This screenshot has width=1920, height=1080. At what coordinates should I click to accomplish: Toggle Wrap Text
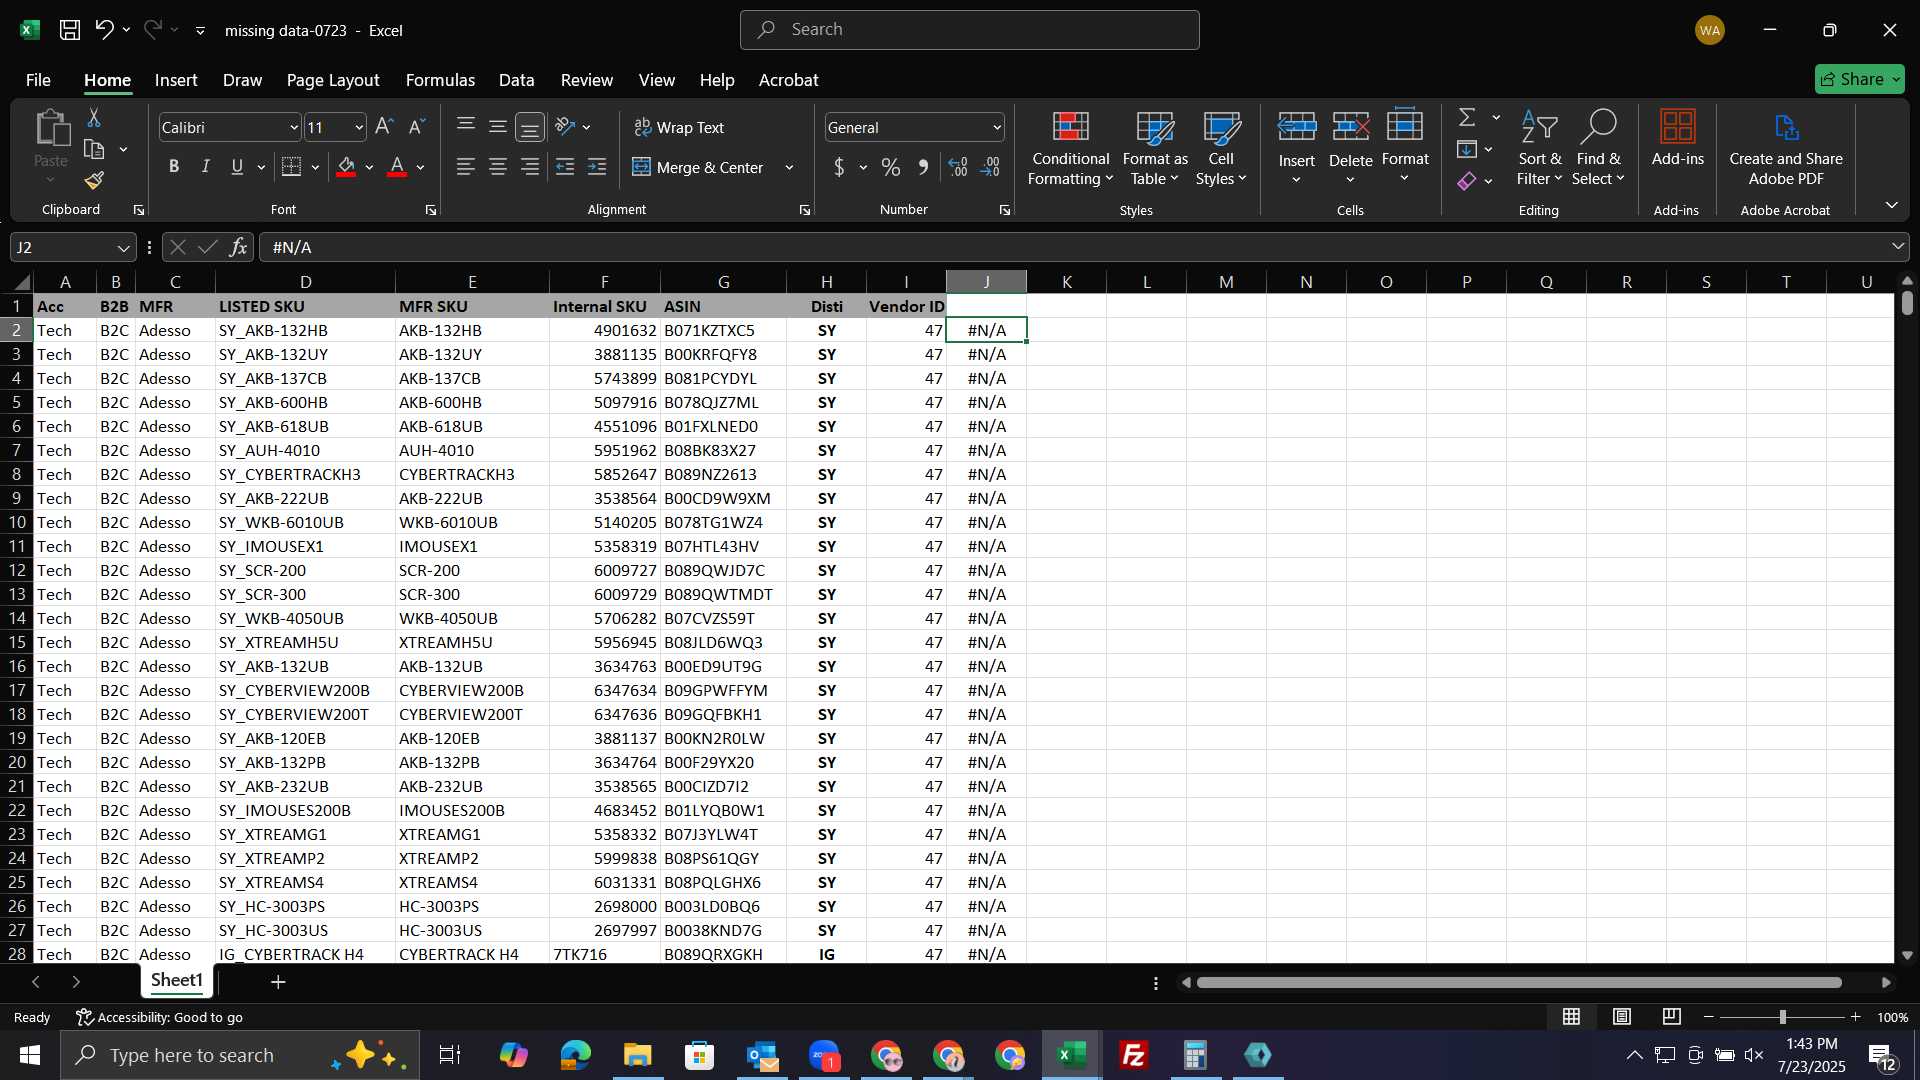pyautogui.click(x=680, y=127)
